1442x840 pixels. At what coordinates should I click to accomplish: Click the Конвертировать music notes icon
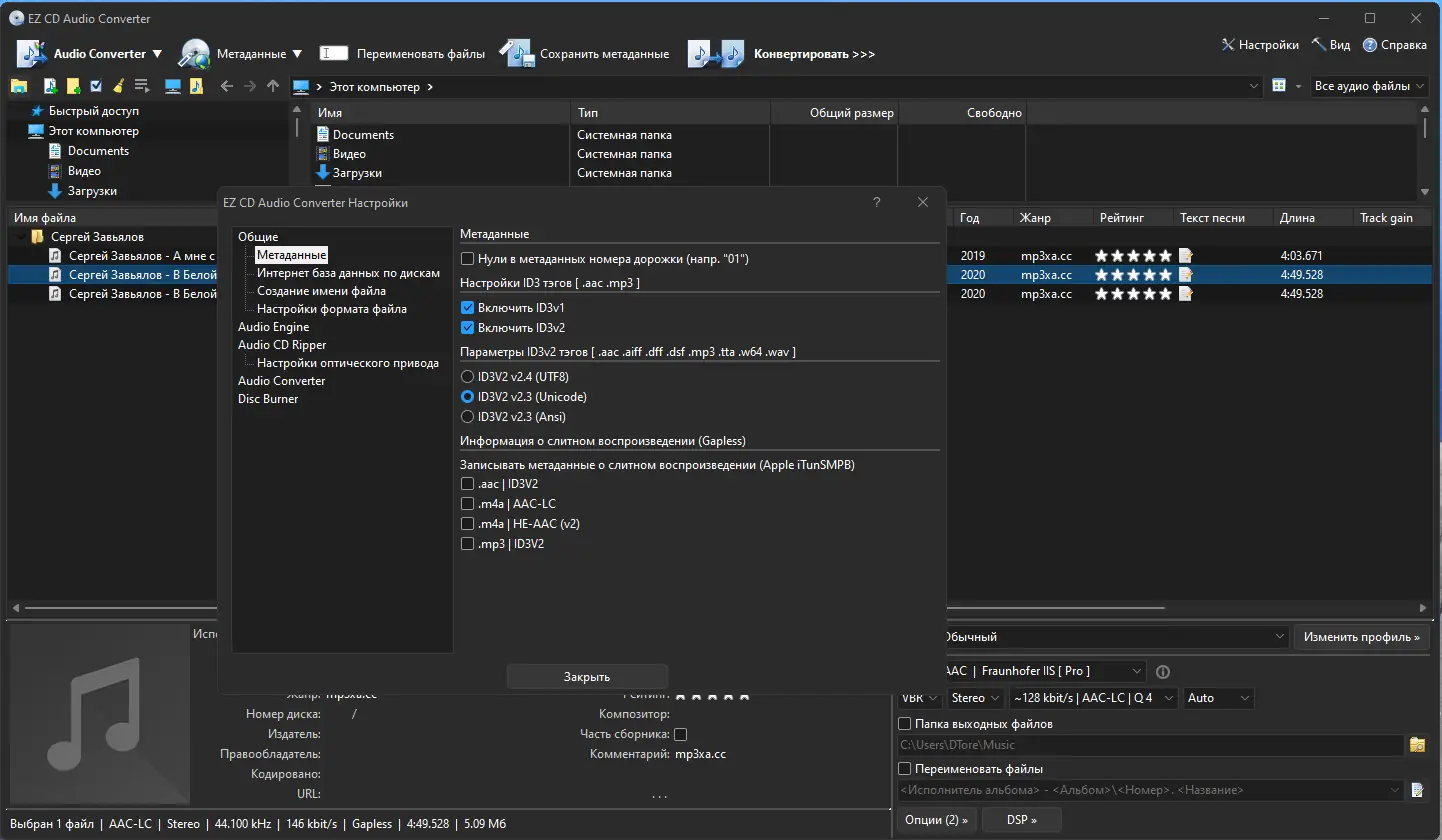coord(717,54)
